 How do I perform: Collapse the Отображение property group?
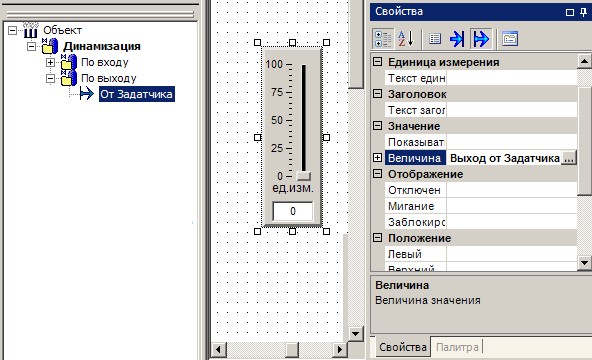pyautogui.click(x=377, y=174)
